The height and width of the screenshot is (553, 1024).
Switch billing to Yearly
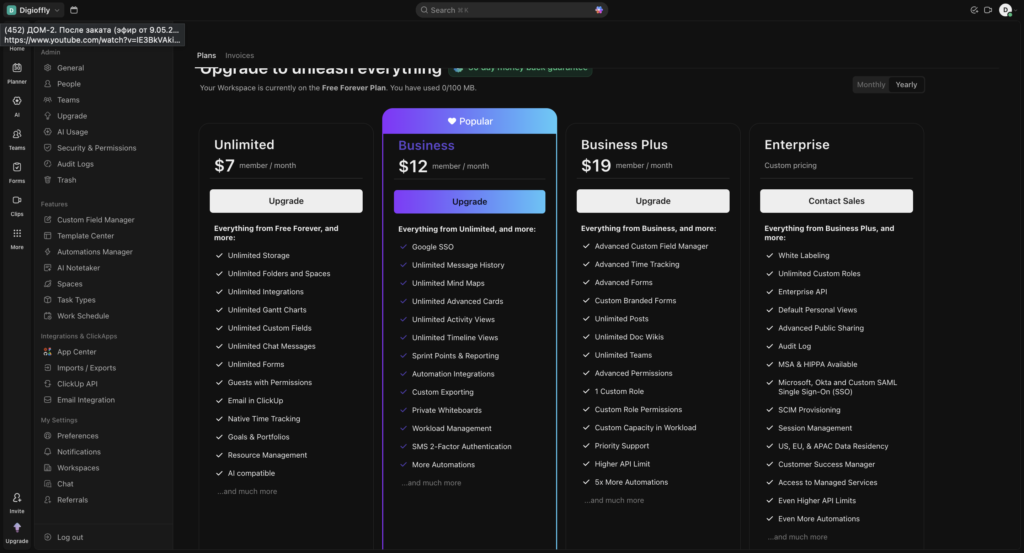(x=906, y=85)
